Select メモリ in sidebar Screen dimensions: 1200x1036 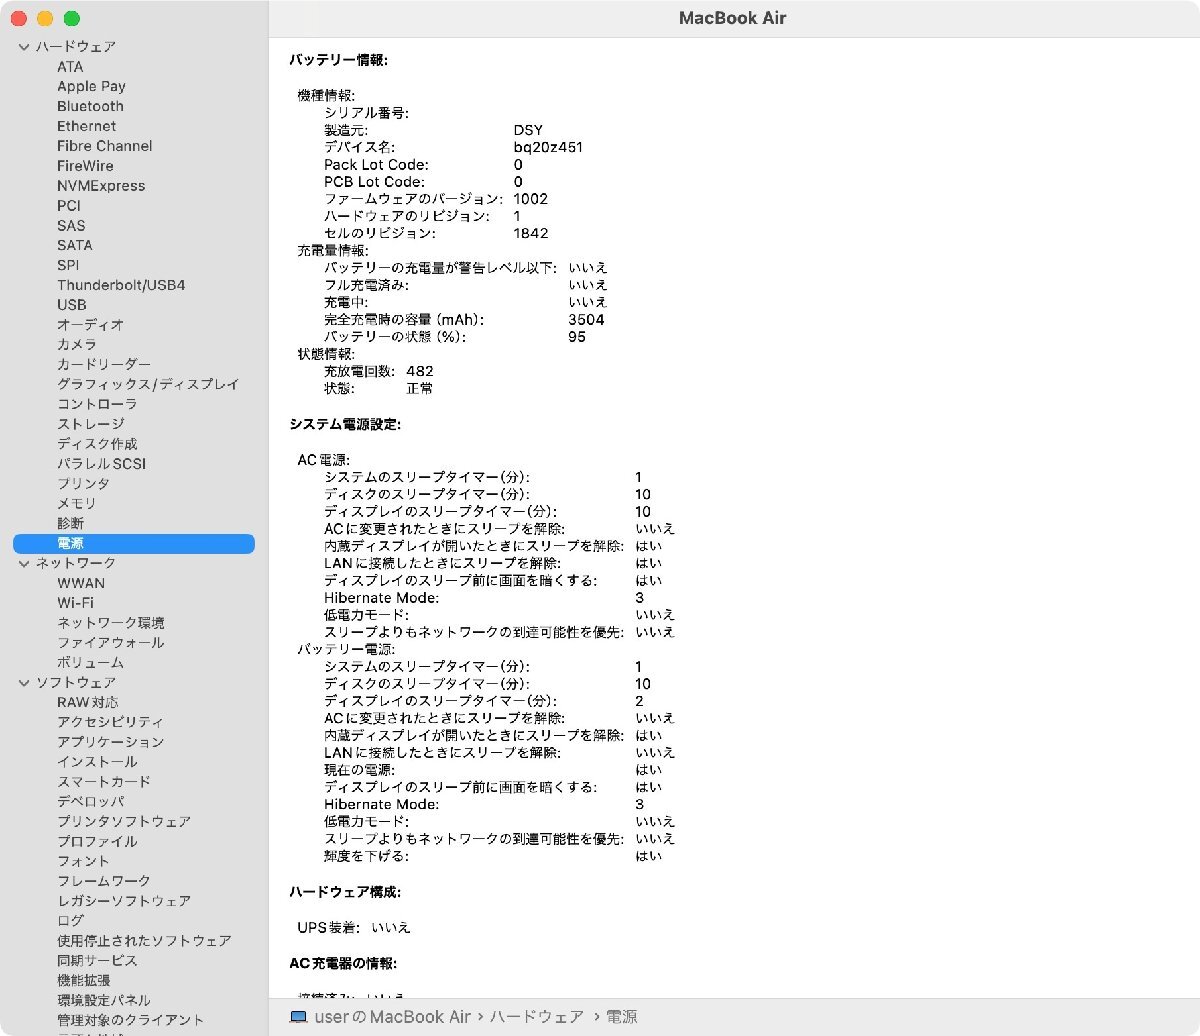pyautogui.click(x=77, y=504)
